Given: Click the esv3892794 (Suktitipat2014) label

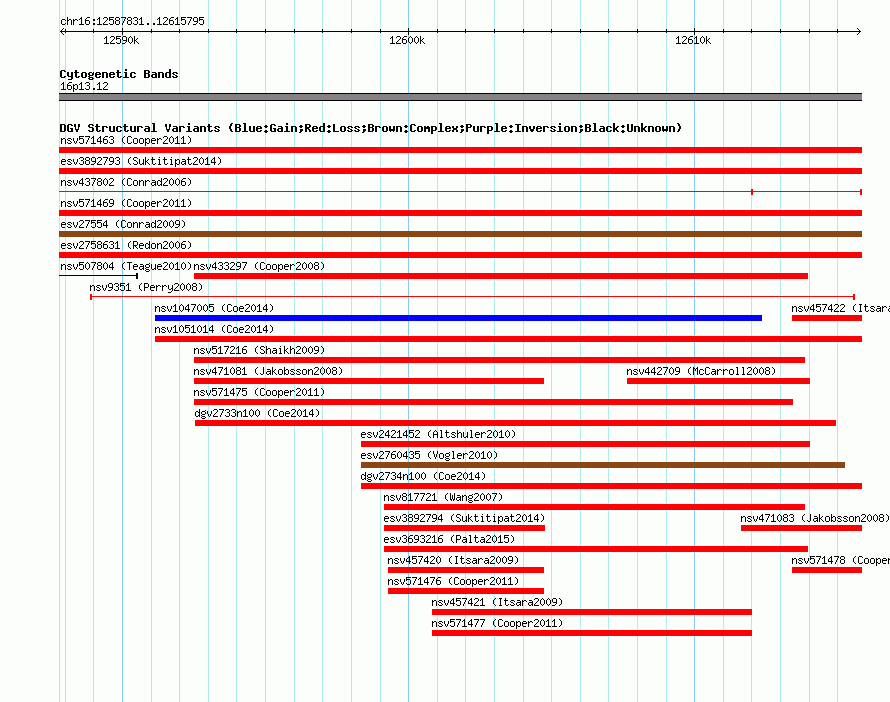Looking at the screenshot, I should pos(464,518).
